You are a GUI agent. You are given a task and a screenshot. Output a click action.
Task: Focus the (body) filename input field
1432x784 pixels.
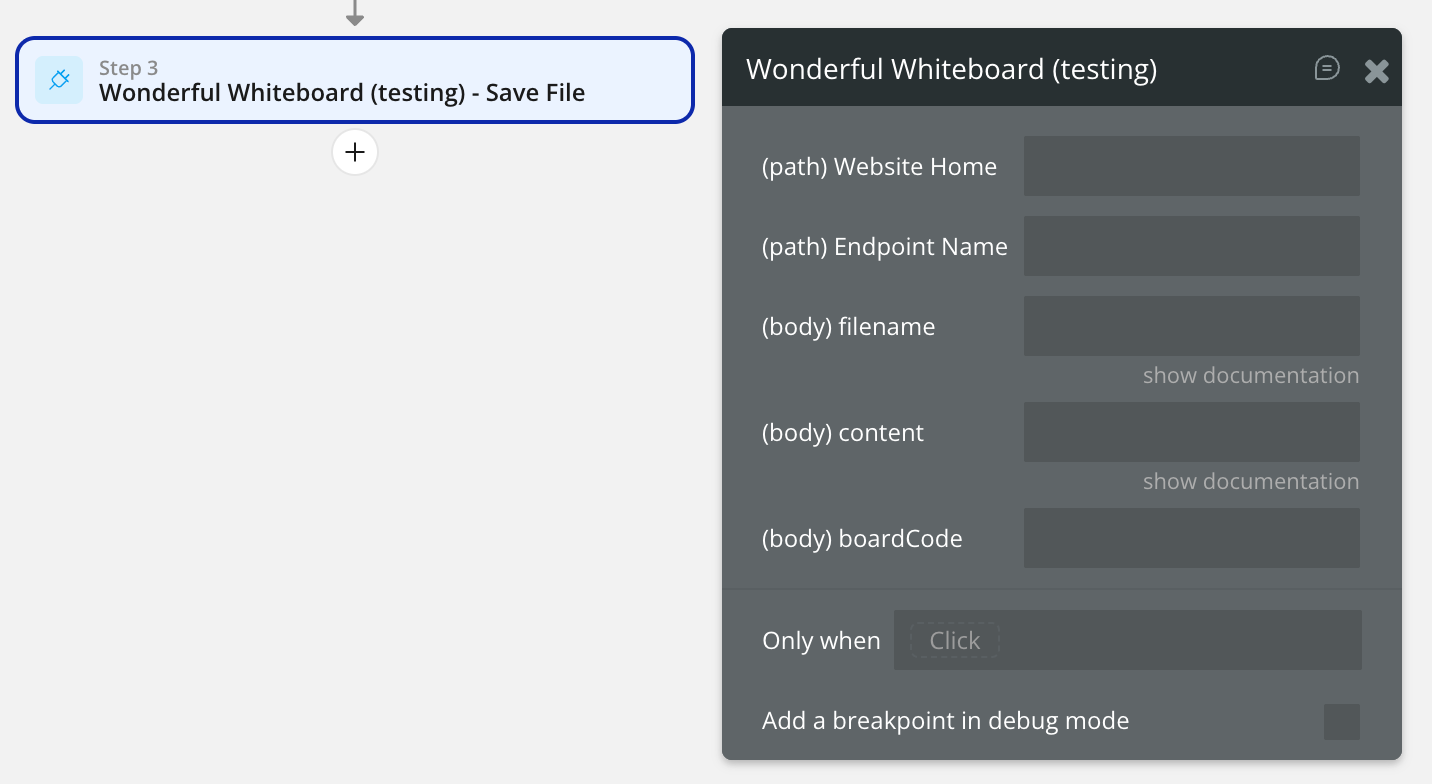click(1191, 326)
